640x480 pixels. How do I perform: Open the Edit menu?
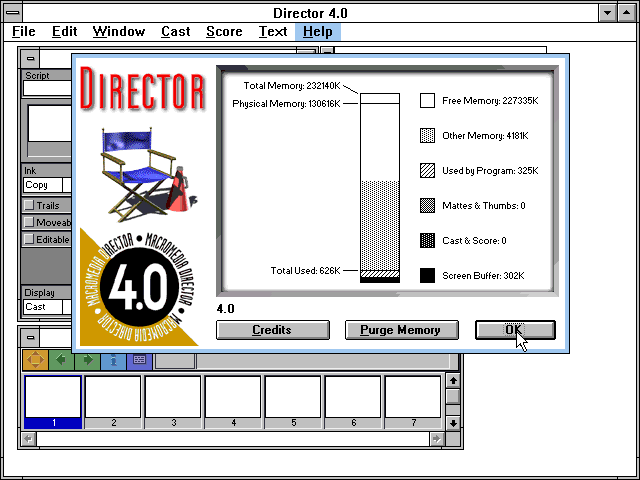(64, 31)
